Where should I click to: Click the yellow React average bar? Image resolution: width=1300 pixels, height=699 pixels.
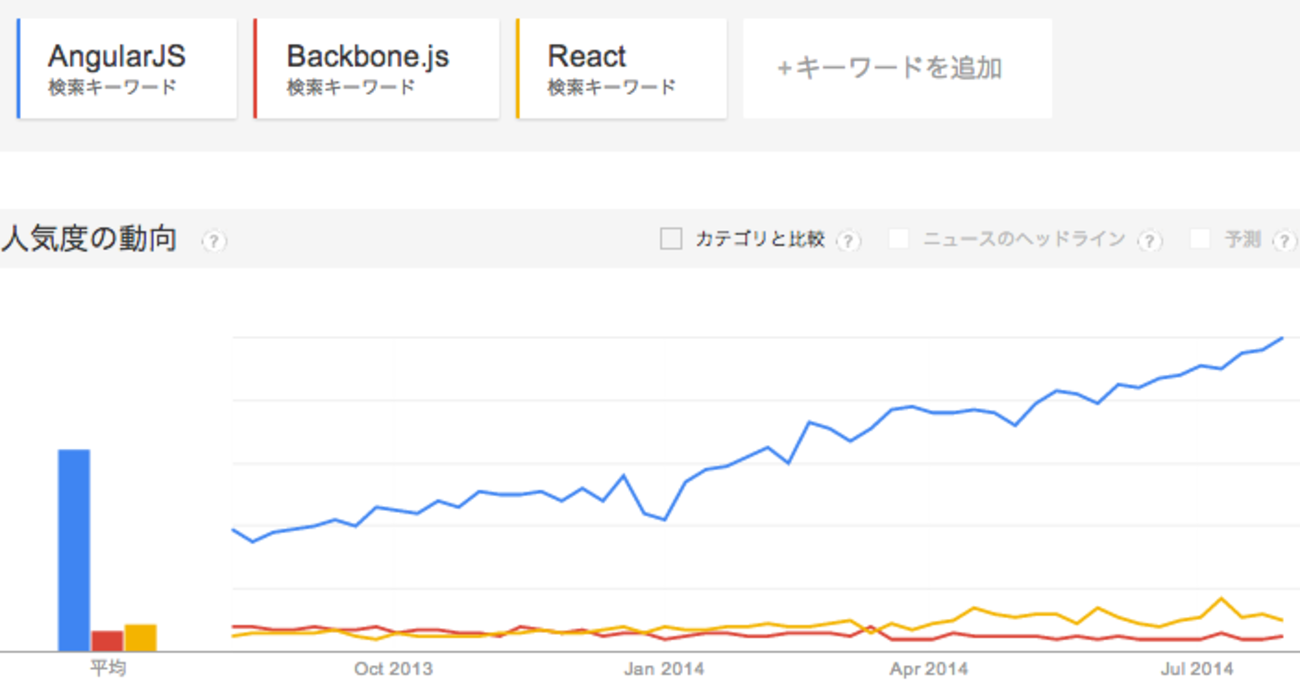tap(141, 637)
